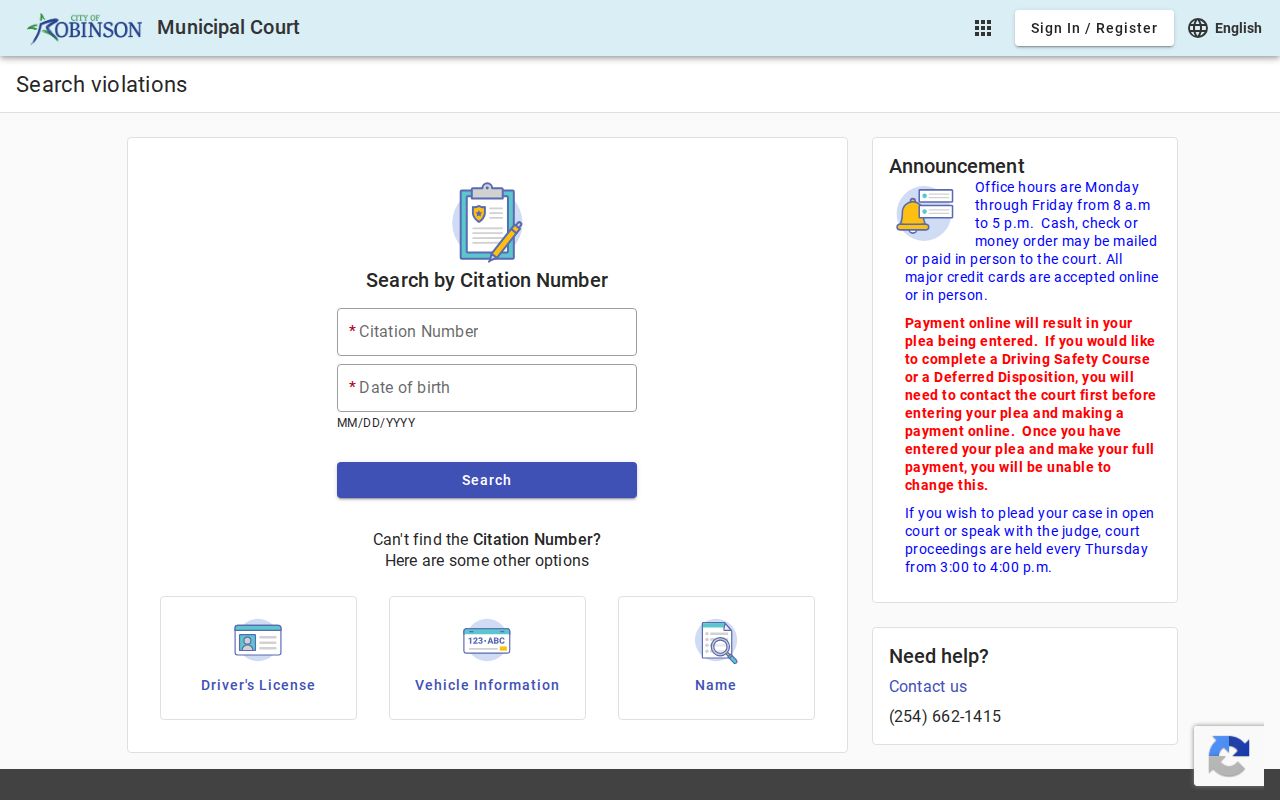Click the Search by Citation Number heading
The image size is (1280, 800).
click(x=487, y=280)
